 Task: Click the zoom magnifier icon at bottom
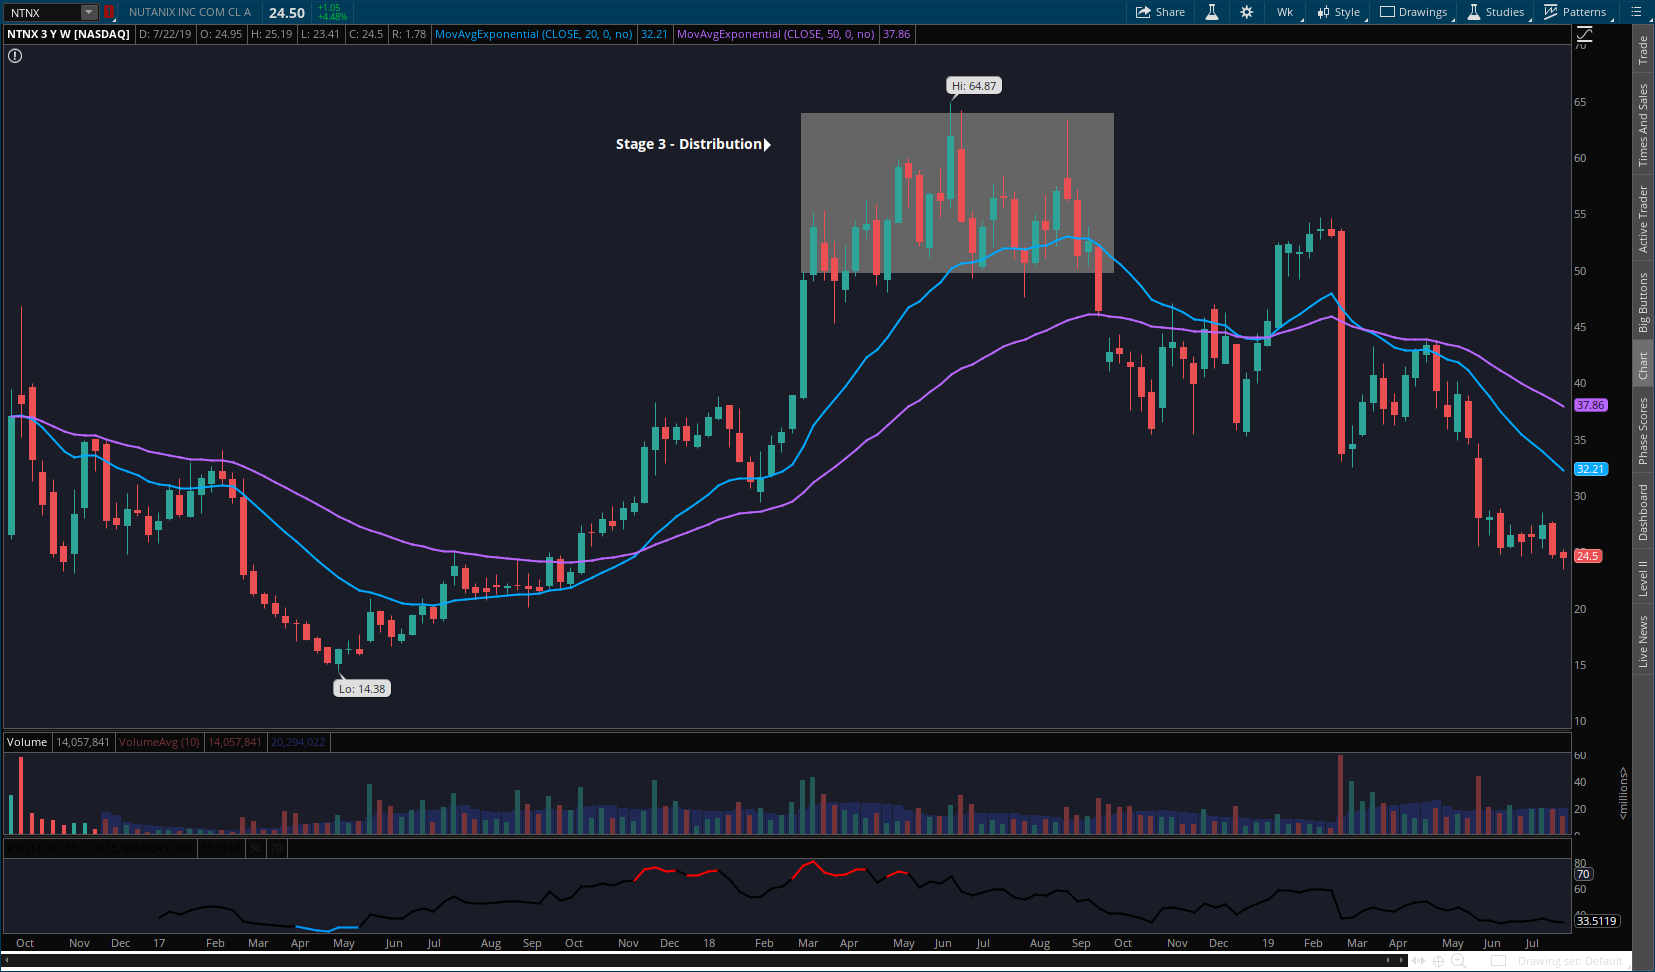click(x=1459, y=961)
